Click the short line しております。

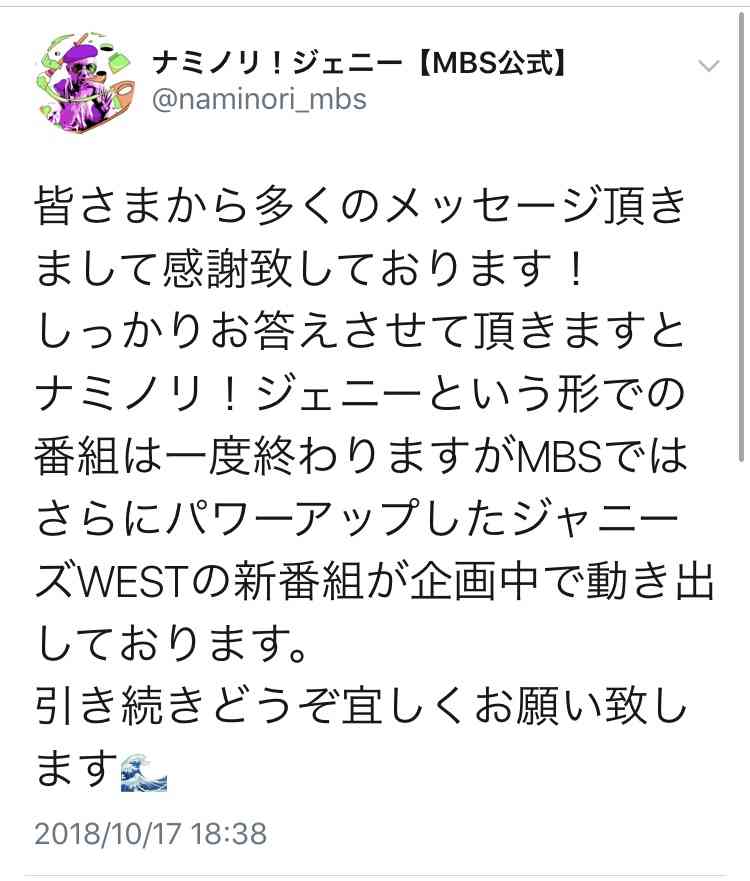click(x=172, y=644)
